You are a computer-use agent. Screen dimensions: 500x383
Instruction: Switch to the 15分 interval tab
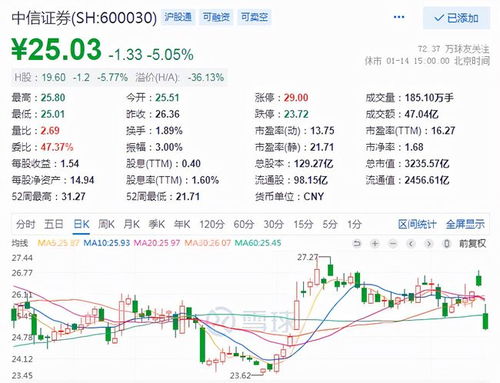[303, 224]
